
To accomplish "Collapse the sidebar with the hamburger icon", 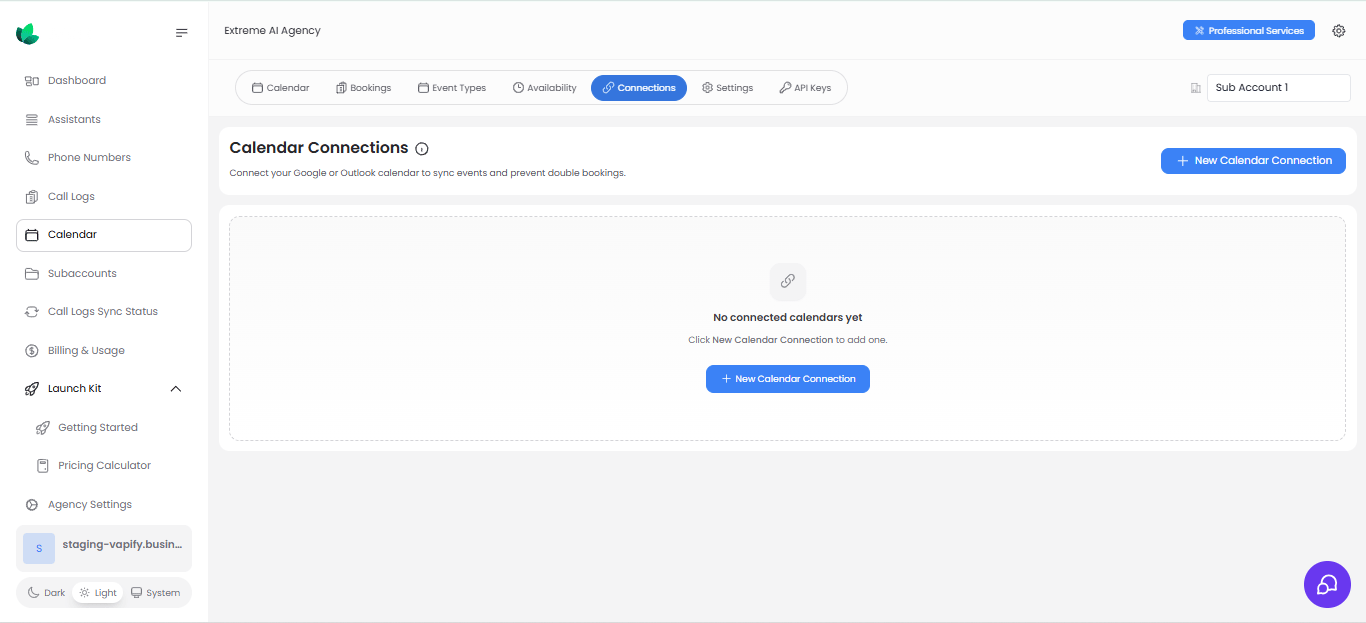I will [x=181, y=33].
